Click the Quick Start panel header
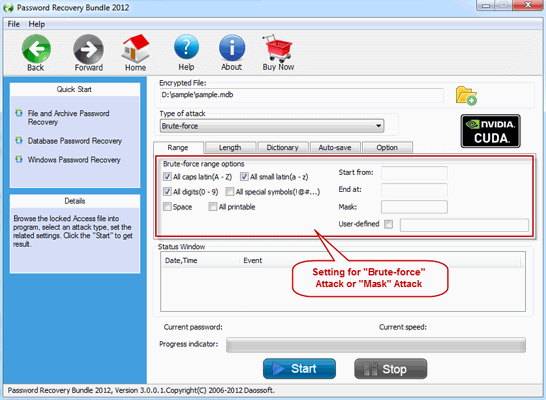546x400 pixels. pos(75,89)
